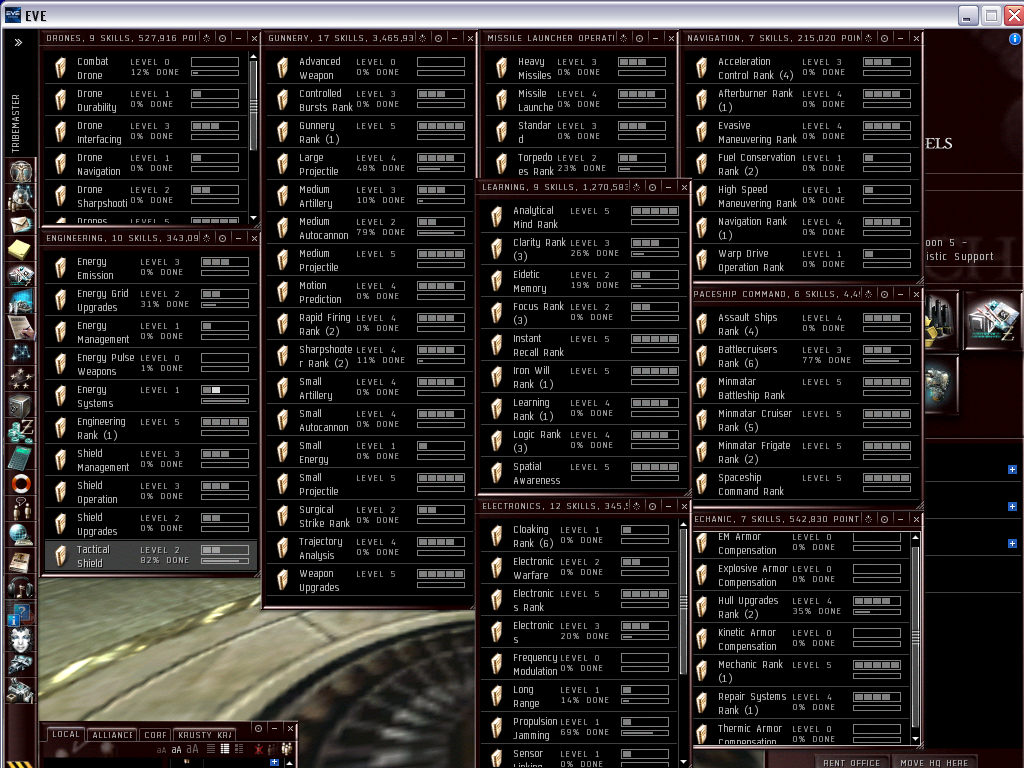Select the Hull Upgrades Rank skill row

click(801, 607)
